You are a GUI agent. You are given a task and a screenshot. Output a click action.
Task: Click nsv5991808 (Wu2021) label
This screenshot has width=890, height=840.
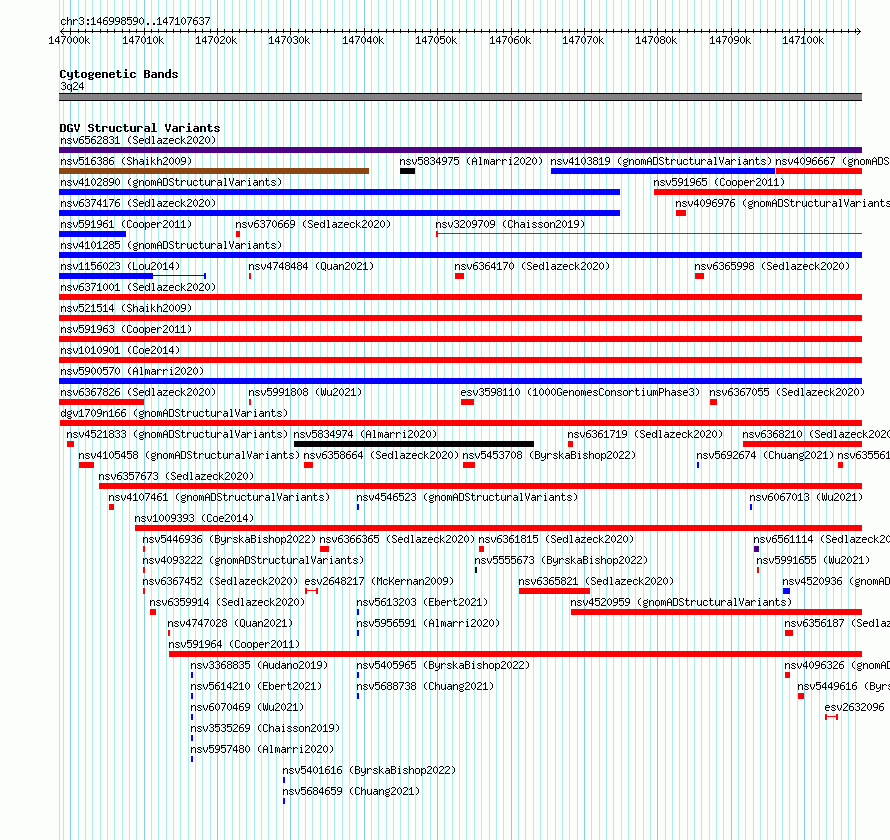point(305,392)
